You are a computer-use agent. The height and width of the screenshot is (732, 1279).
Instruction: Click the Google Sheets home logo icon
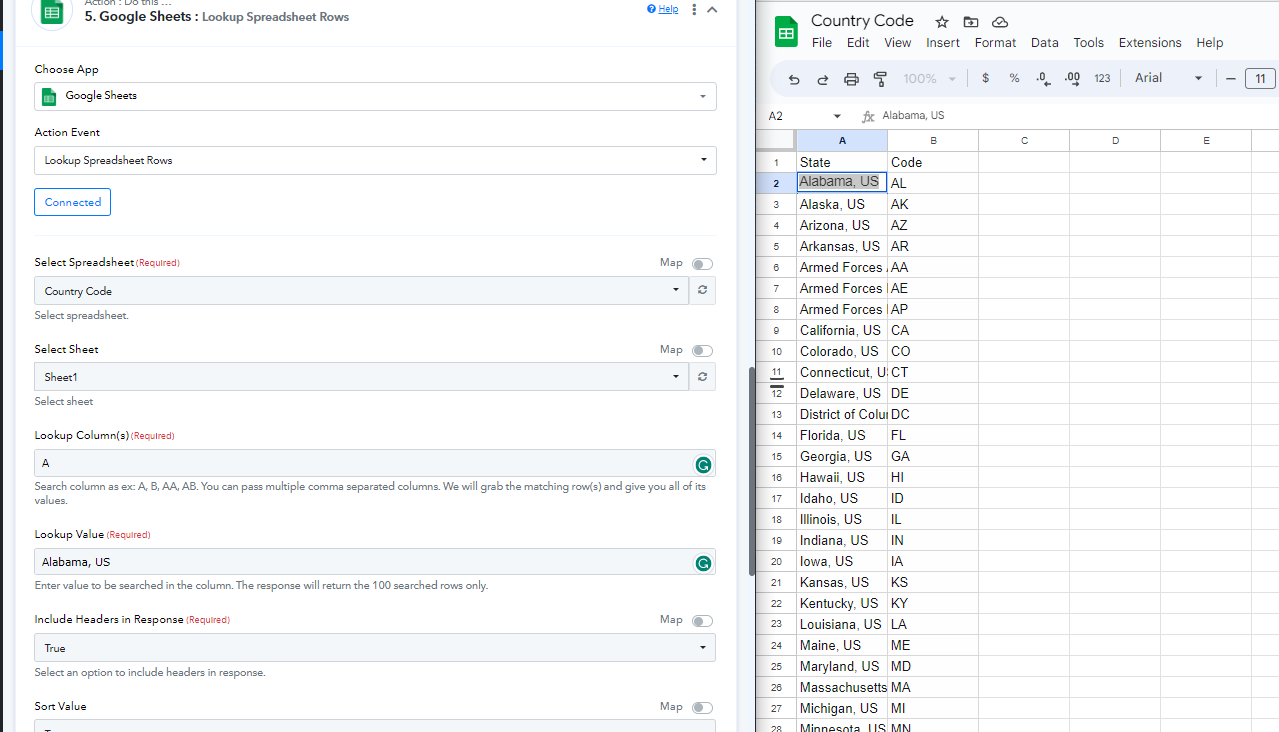pos(786,32)
